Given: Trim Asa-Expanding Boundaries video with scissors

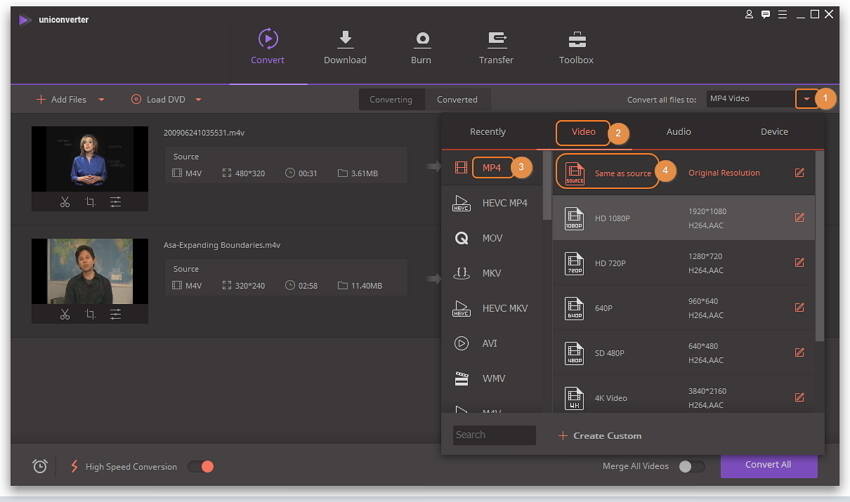Looking at the screenshot, I should pos(65,314).
